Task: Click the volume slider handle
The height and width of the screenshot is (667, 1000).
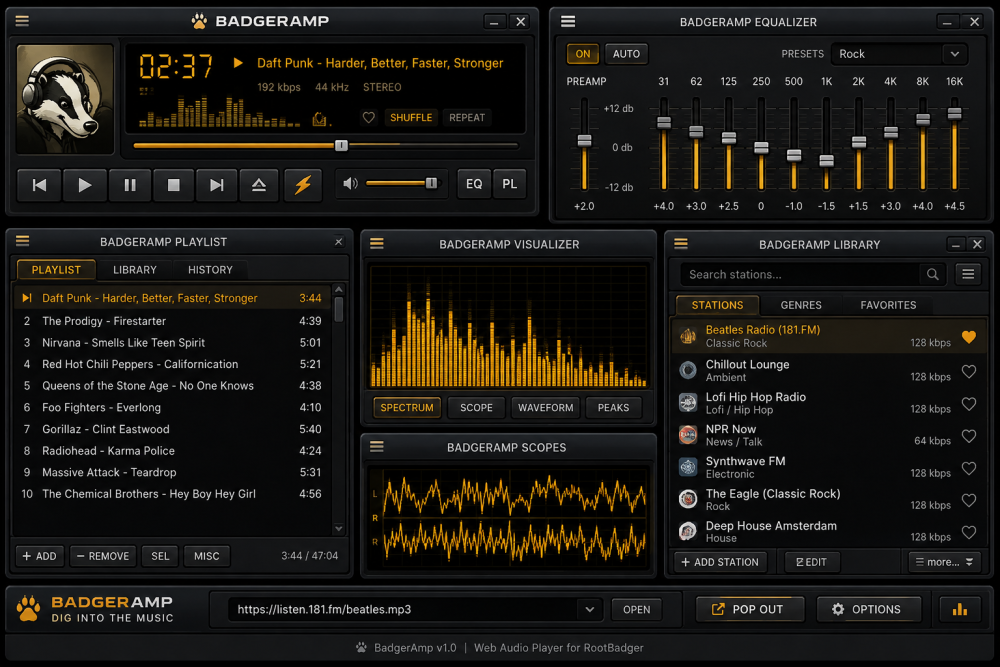Action: pos(432,184)
